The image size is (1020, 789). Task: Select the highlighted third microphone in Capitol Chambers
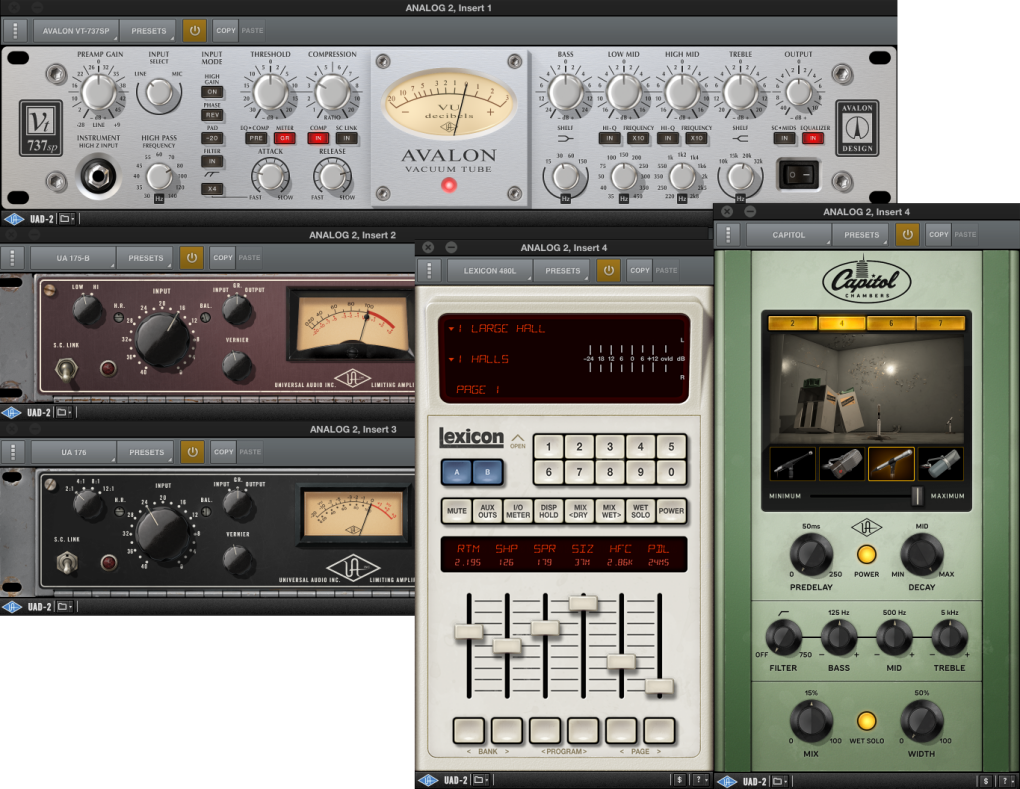[891, 464]
